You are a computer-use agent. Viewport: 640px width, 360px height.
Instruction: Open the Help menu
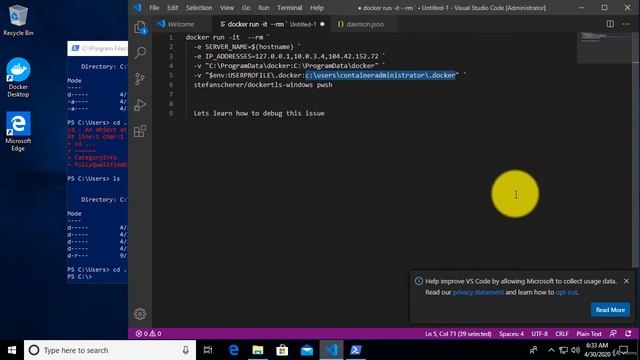tap(316, 8)
